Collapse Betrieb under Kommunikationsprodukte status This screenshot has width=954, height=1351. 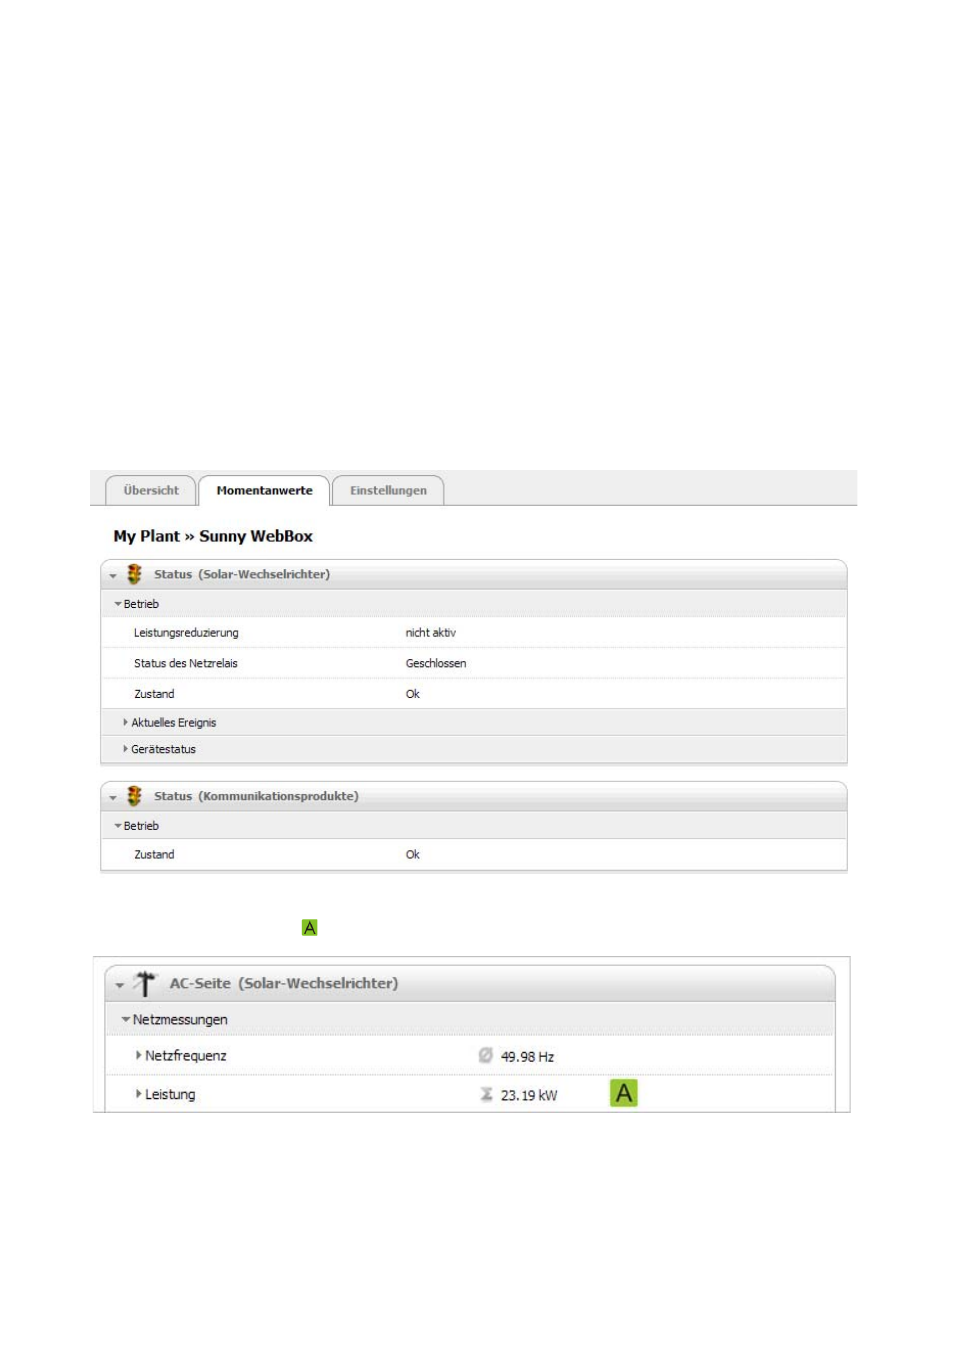tap(118, 826)
